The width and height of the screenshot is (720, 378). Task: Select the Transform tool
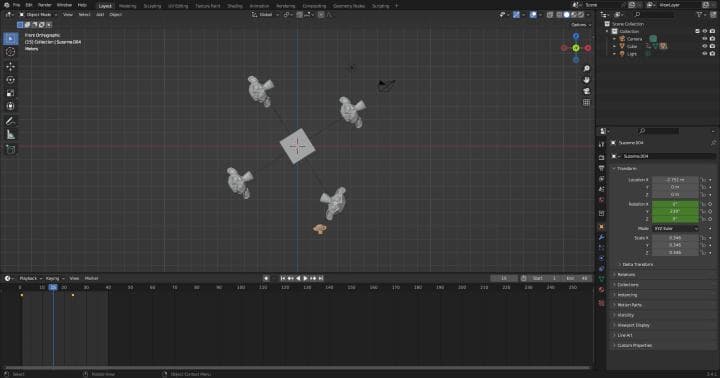coord(11,106)
